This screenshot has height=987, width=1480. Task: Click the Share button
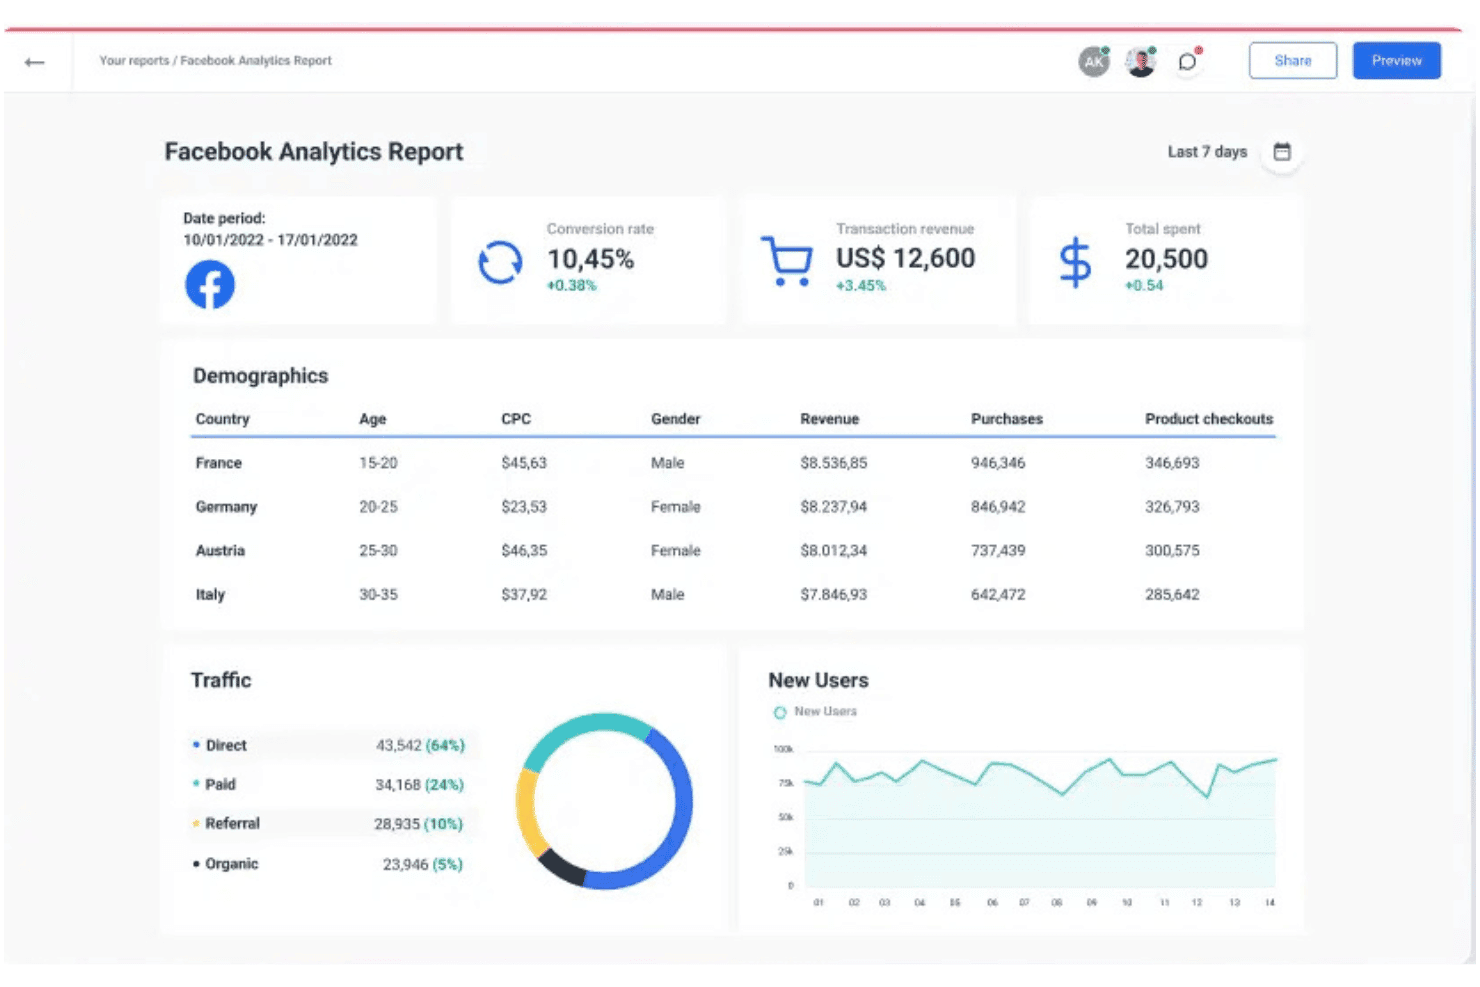point(1293,61)
